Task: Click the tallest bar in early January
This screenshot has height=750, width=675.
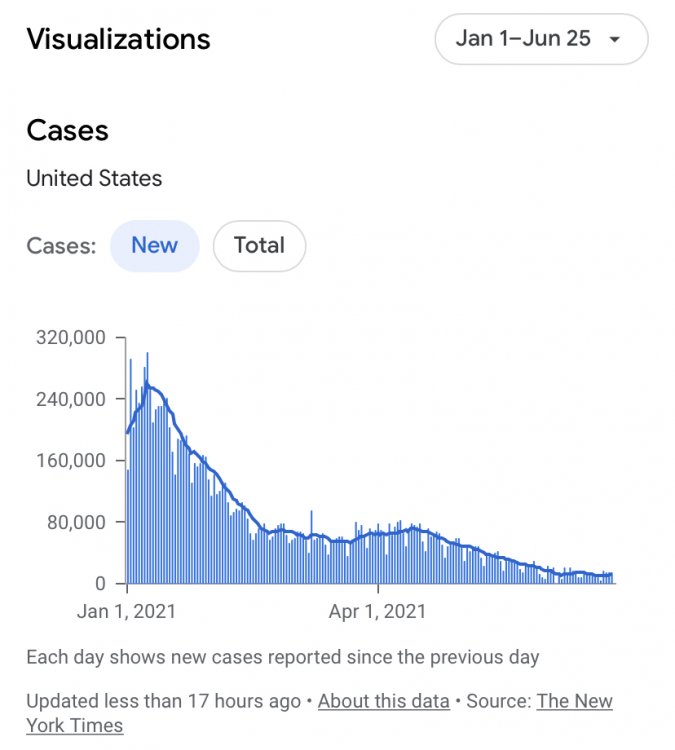Action: click(x=147, y=468)
